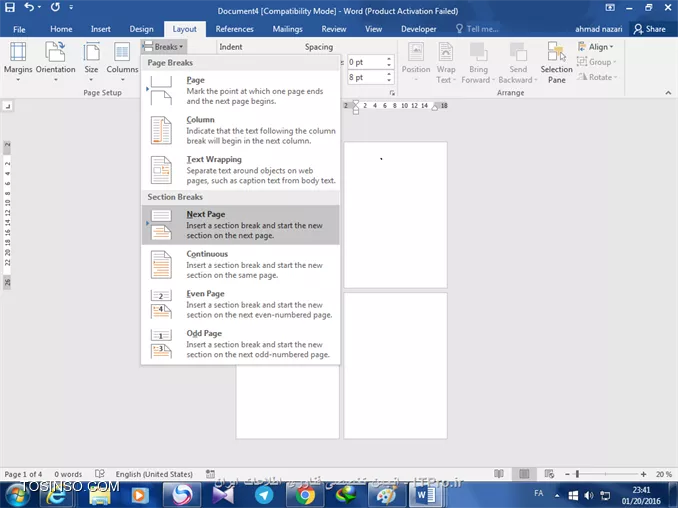Viewport: 678px width, 508px height.
Task: Click the Redo/Repeat icon
Action: point(55,7)
